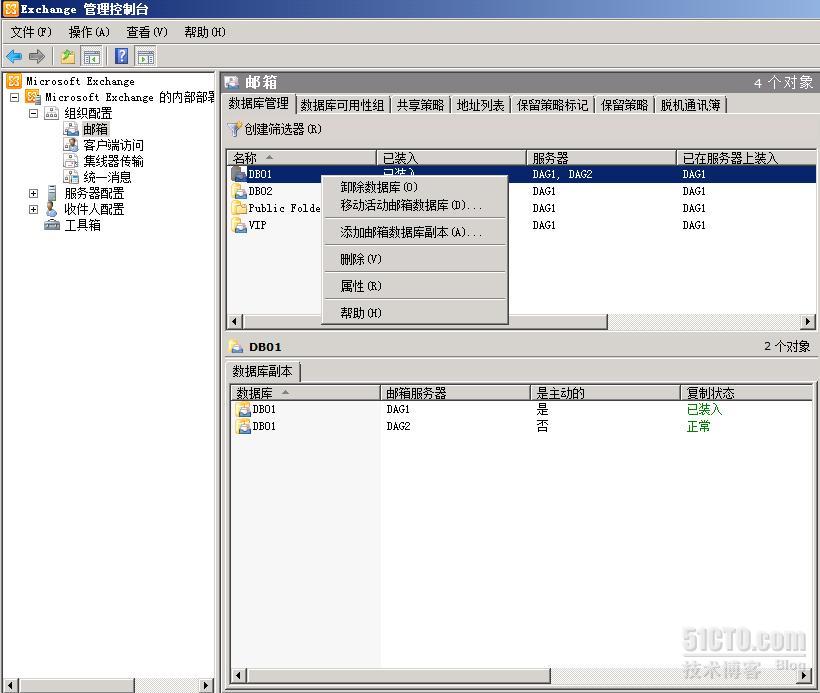Expand the 服务器配置 tree node
Screen dimensions: 820x693
coord(33,193)
